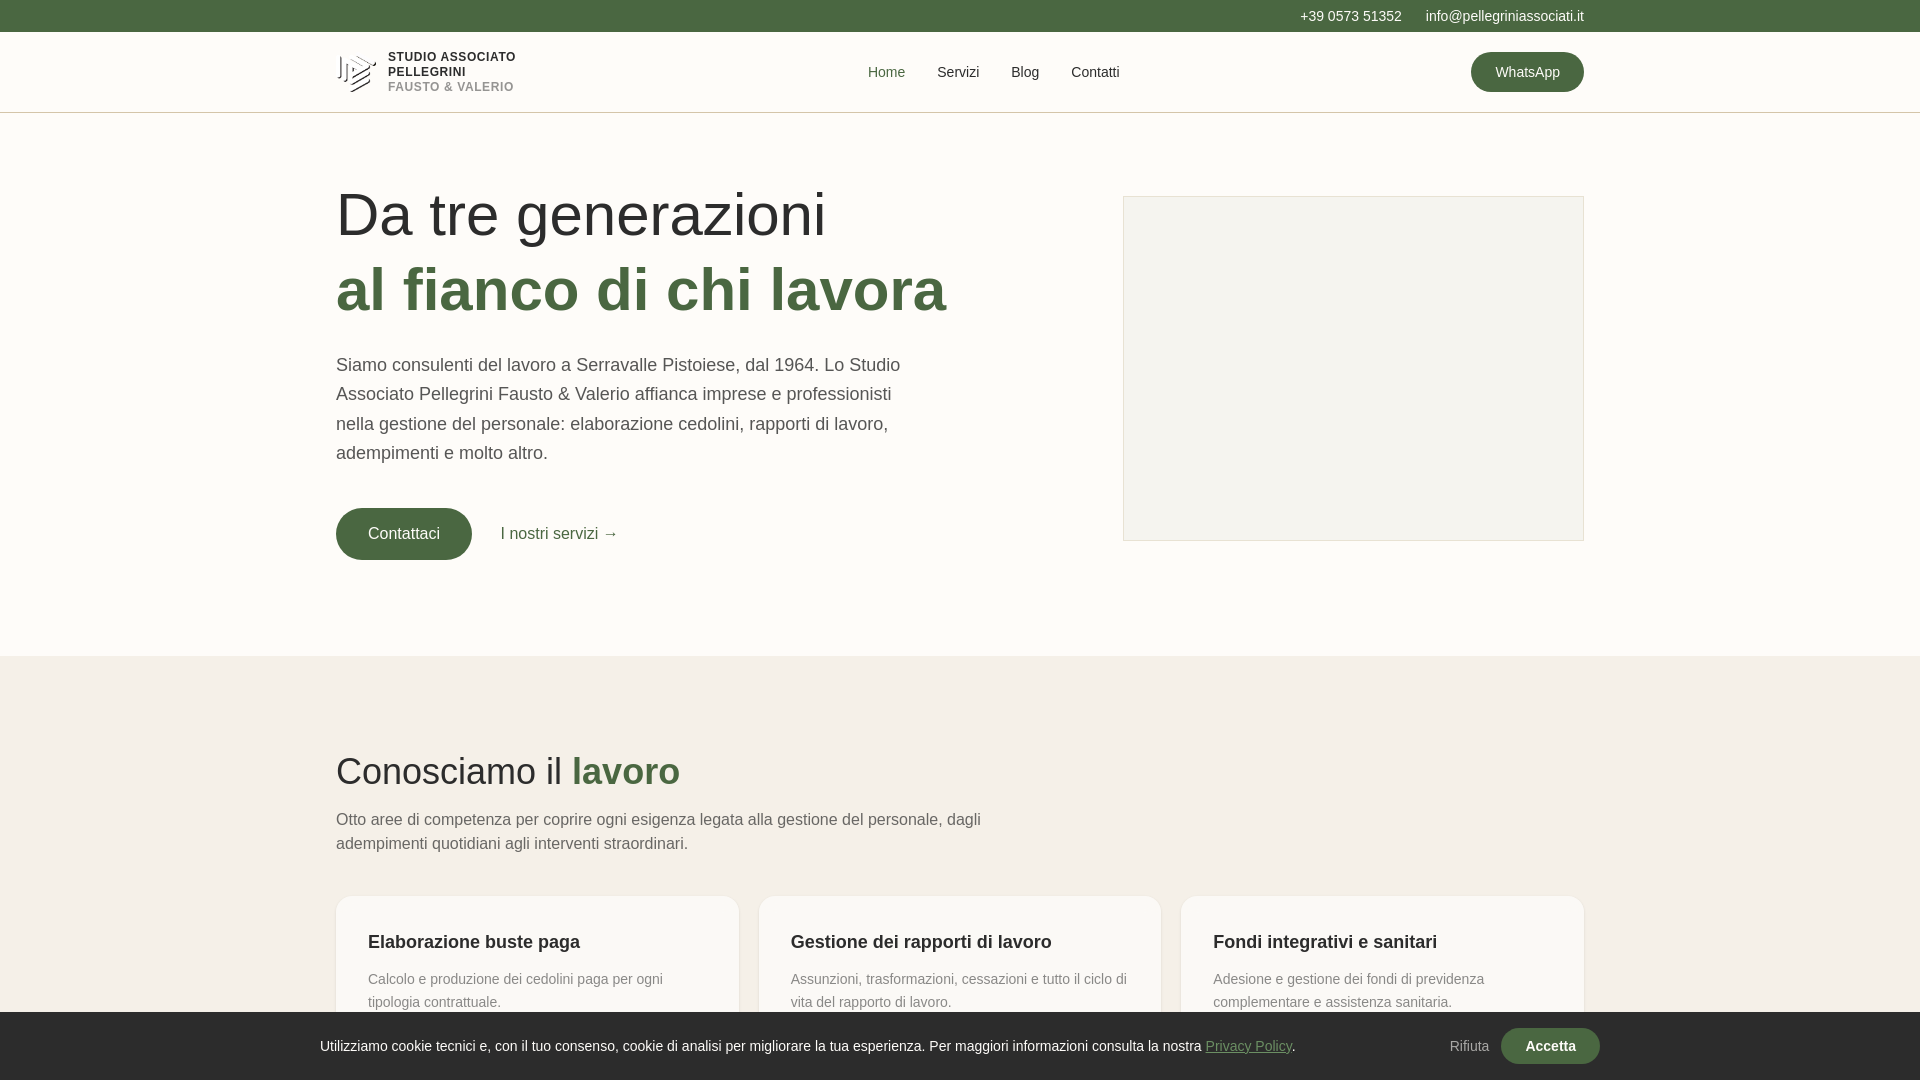This screenshot has width=1920, height=1080.
Task: Click the WhatsApp button
Action: pyautogui.click(x=1527, y=72)
